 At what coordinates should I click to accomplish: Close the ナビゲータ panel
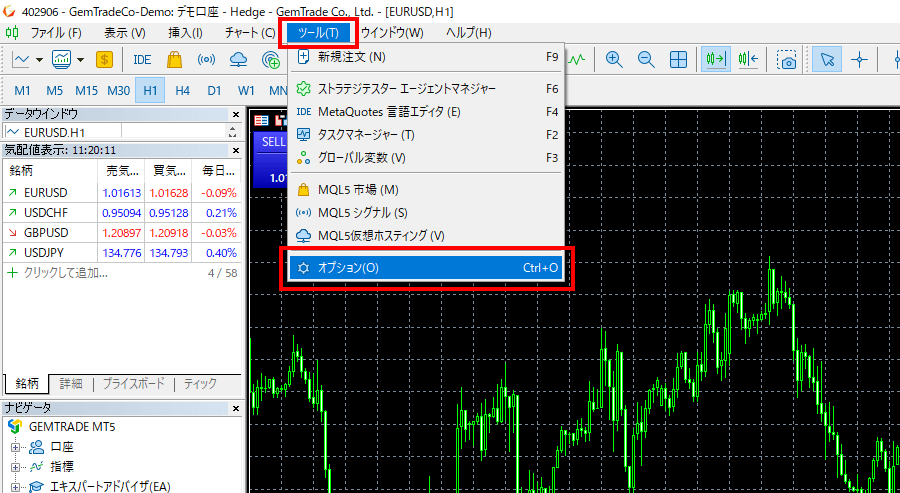(236, 409)
